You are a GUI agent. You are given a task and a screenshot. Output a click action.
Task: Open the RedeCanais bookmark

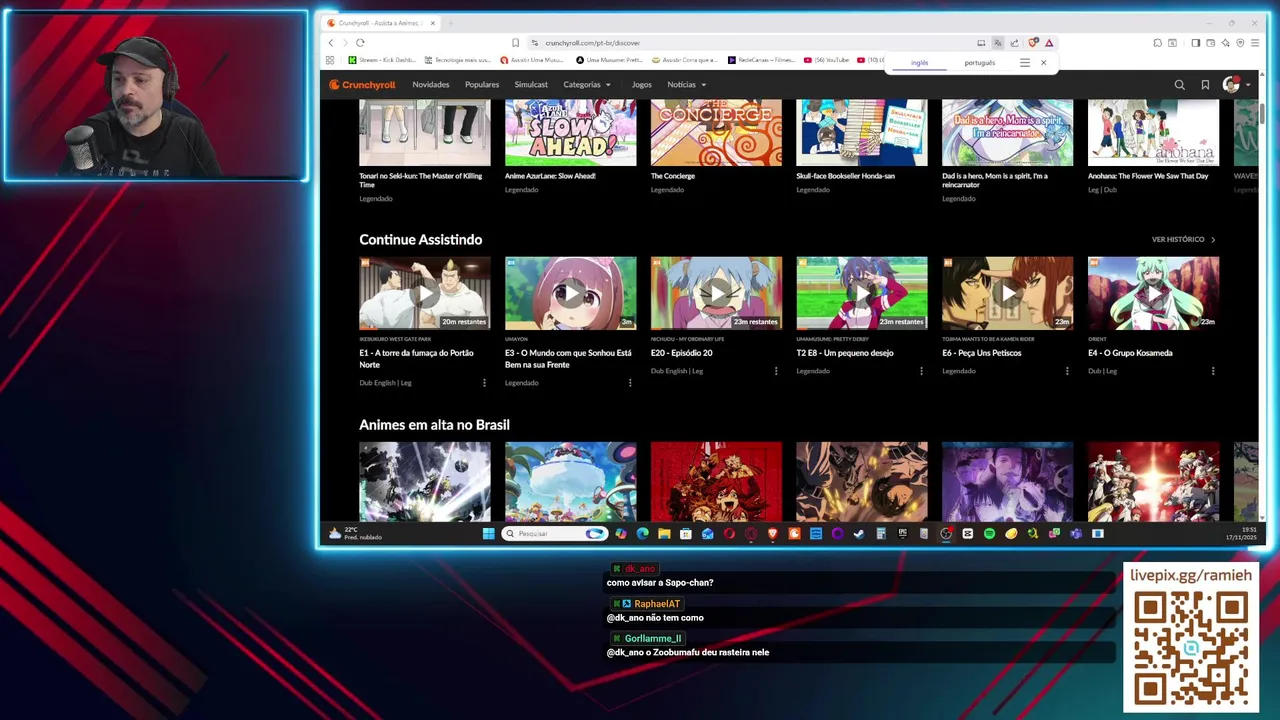tap(761, 60)
